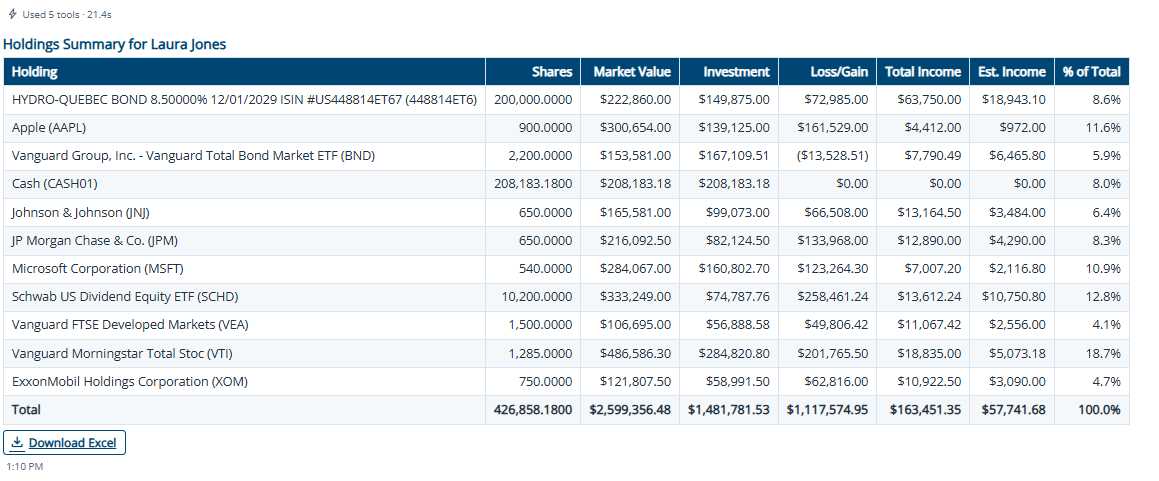This screenshot has height=481, width=1159.
Task: Click the Holdings Summary for Laura Jones title
Action: (x=115, y=44)
